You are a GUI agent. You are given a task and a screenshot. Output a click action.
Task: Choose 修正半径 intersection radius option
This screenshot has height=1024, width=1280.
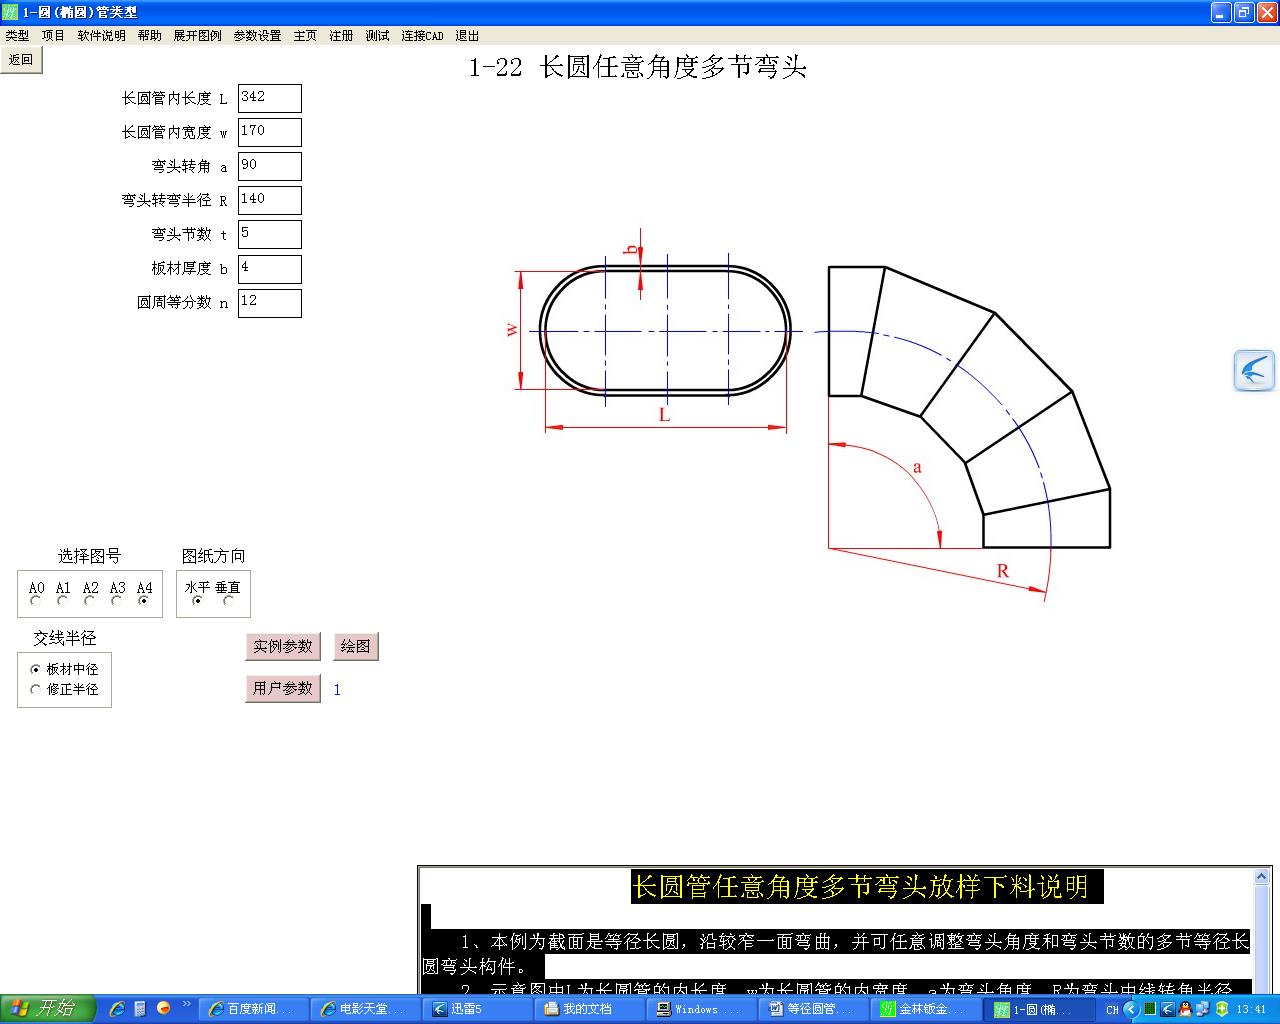tap(36, 690)
